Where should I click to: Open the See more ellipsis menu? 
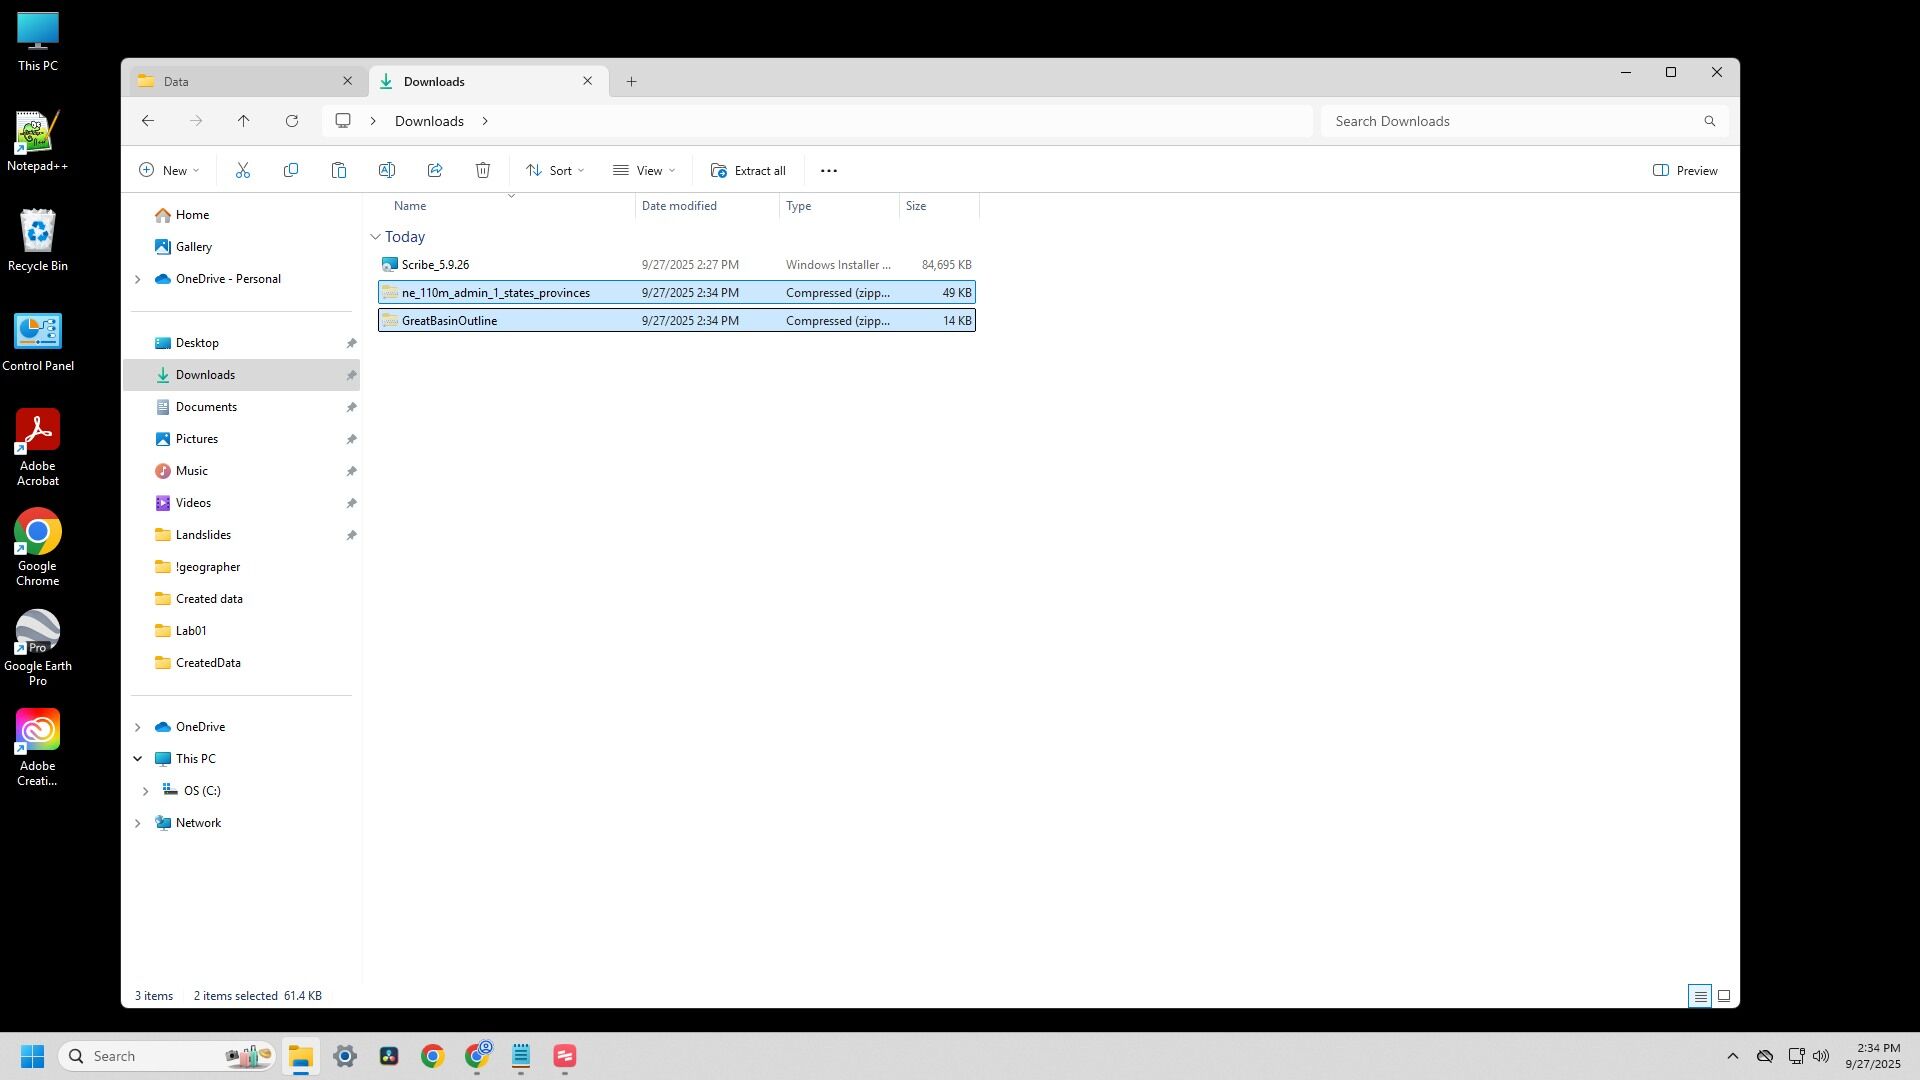(x=828, y=171)
